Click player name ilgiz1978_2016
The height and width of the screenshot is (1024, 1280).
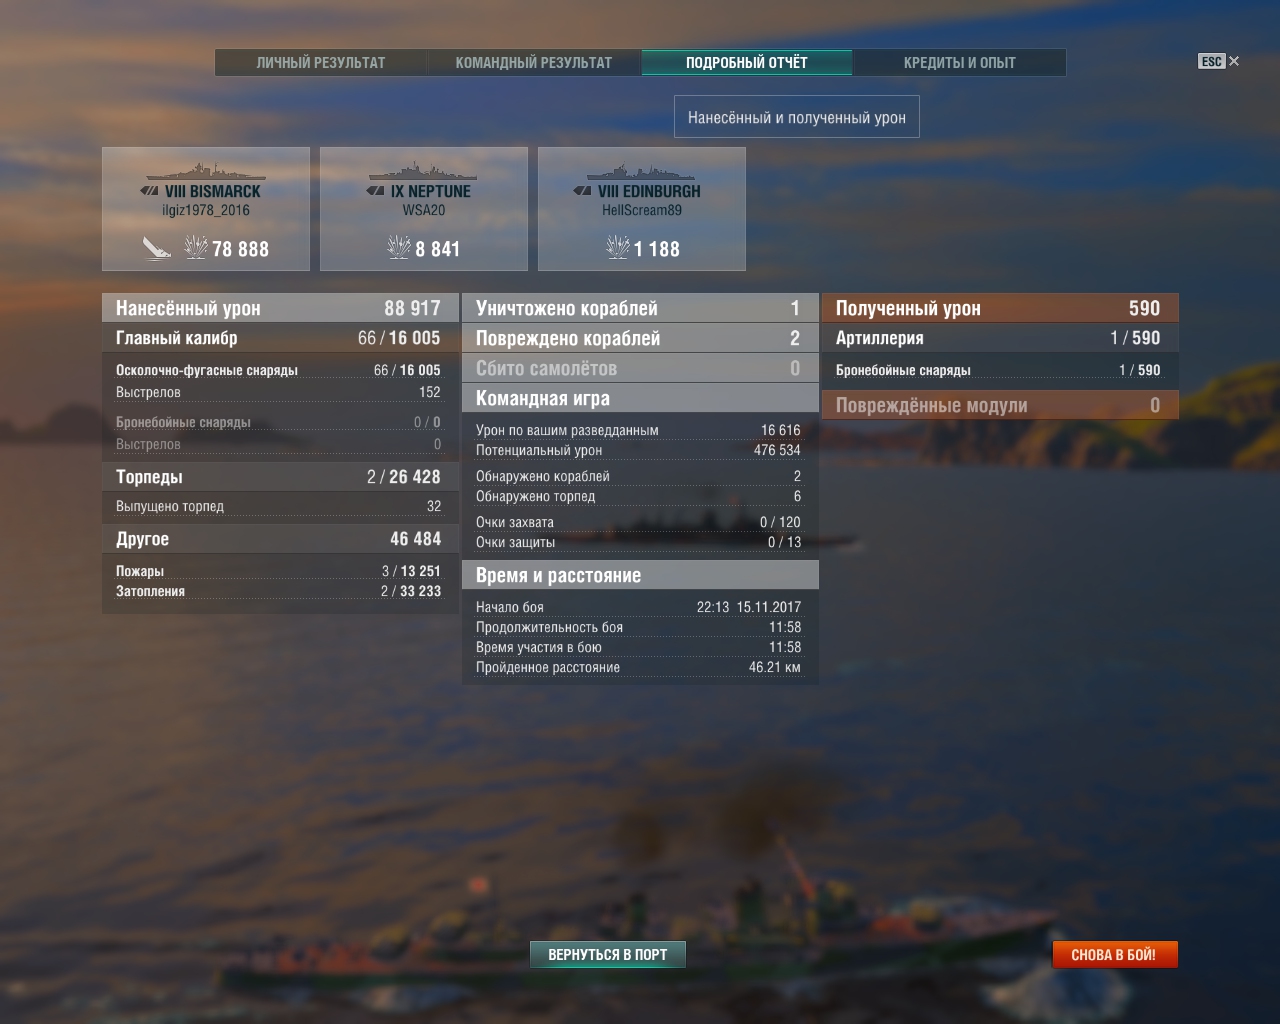206,210
